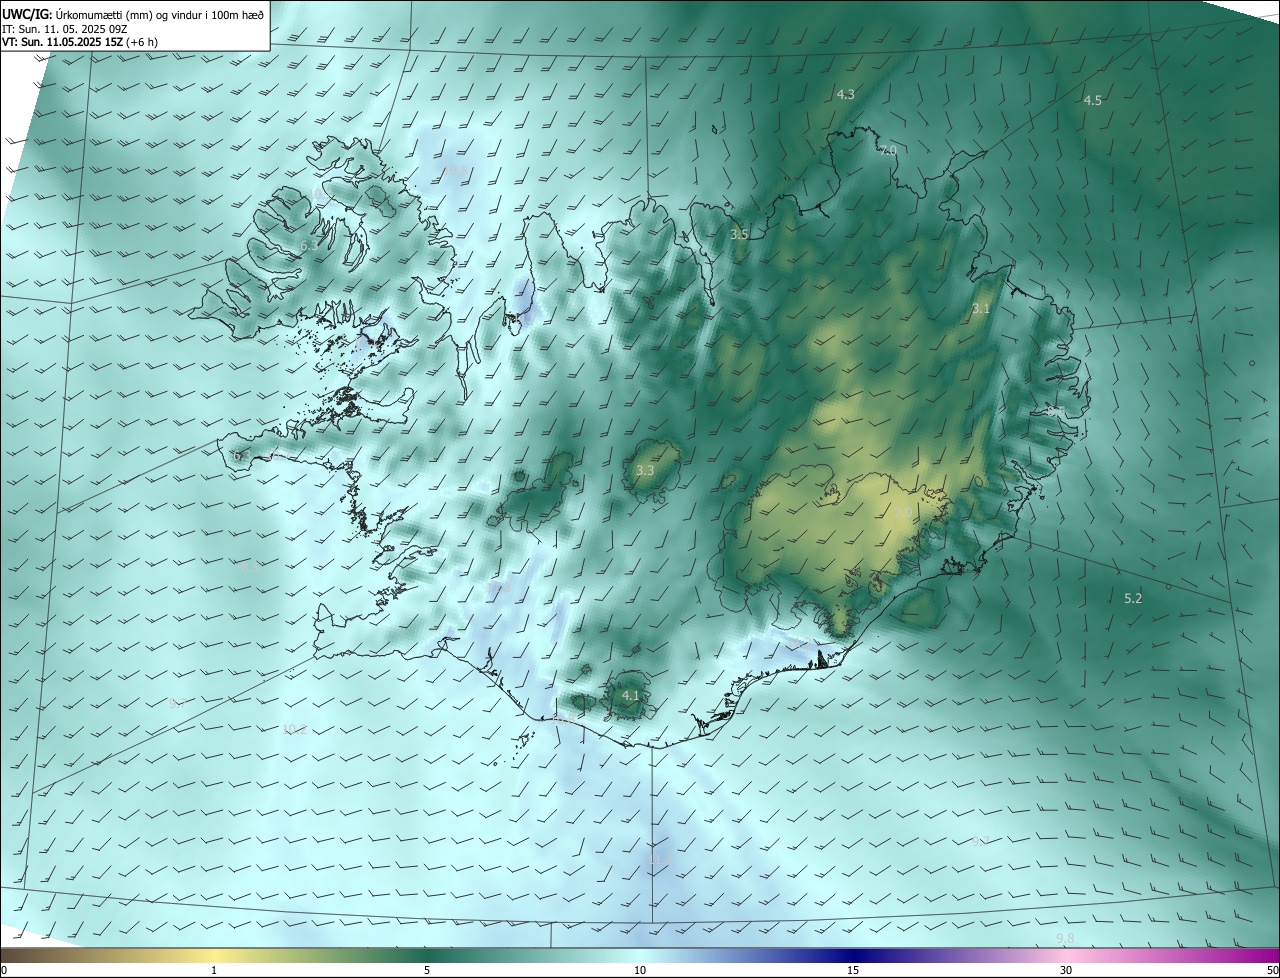Click the "10.8" value label on map
The width and height of the screenshot is (1280, 978).
coord(456,170)
